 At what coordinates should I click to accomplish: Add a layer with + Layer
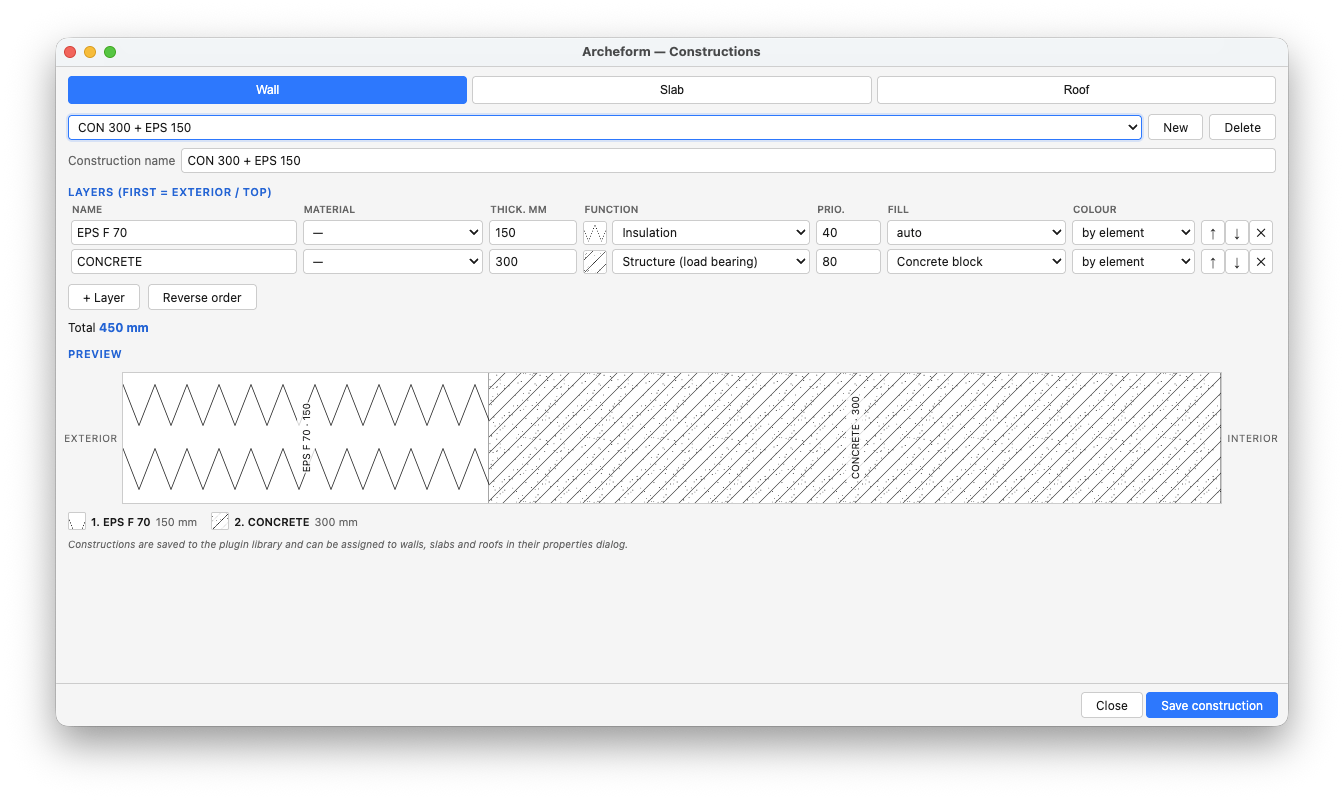[x=104, y=298]
